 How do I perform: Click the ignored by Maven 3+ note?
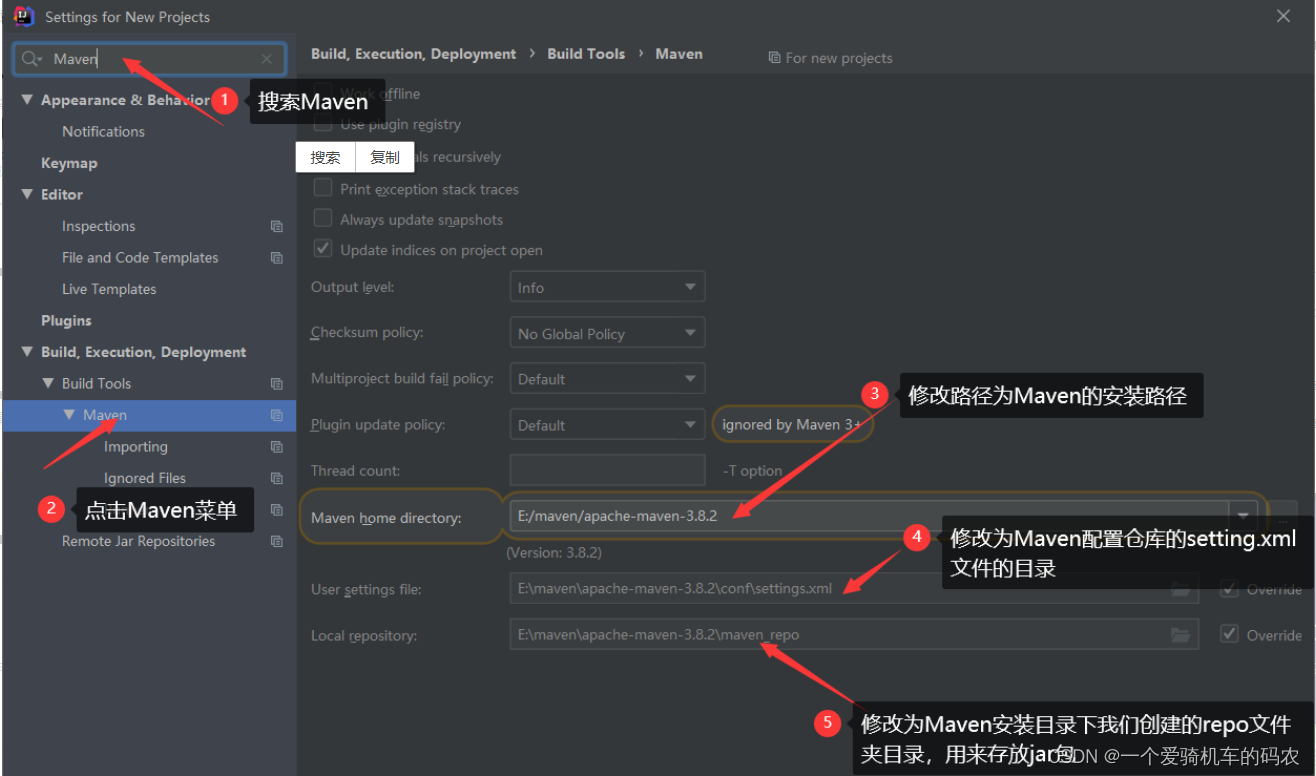pos(791,425)
